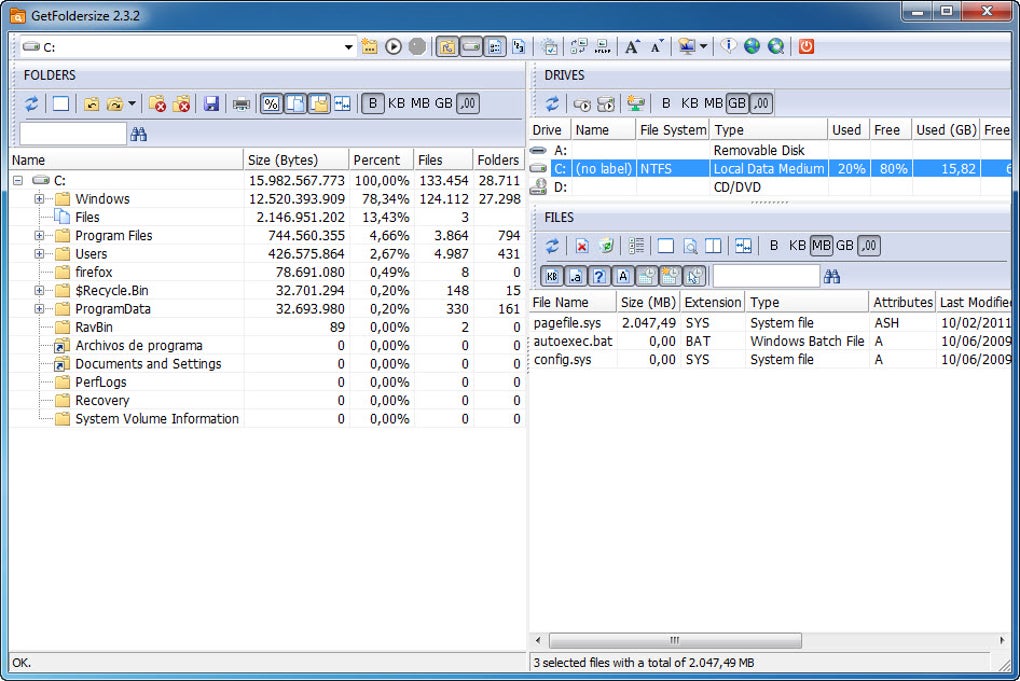Click the delete folder icon in Folders toolbar
Screen dimensions: 1020x681
pyautogui.click(x=157, y=103)
